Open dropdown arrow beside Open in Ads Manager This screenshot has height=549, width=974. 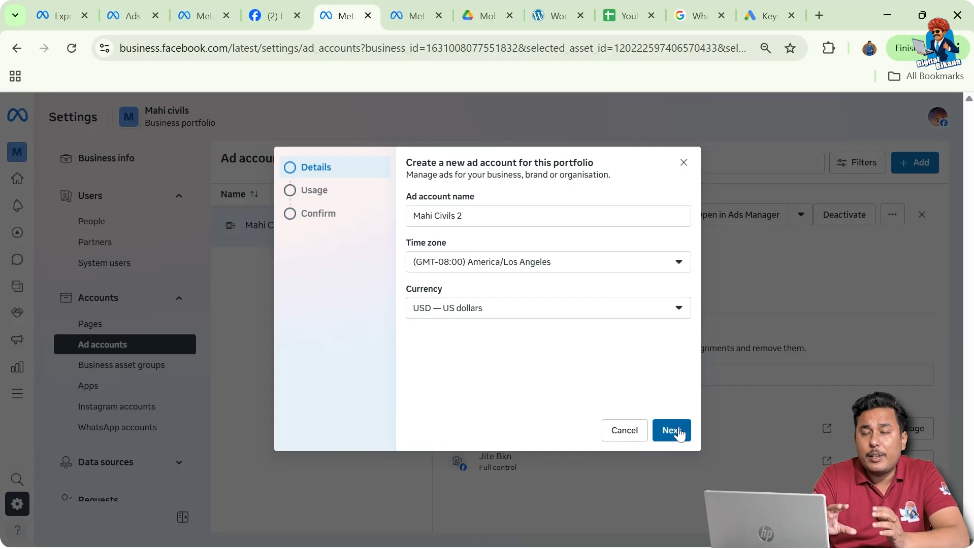coord(801,215)
